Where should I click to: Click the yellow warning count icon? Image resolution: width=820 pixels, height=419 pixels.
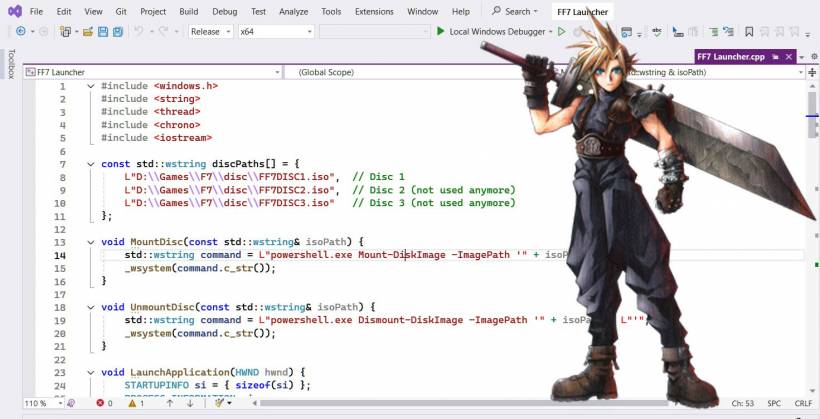click(x=132, y=403)
